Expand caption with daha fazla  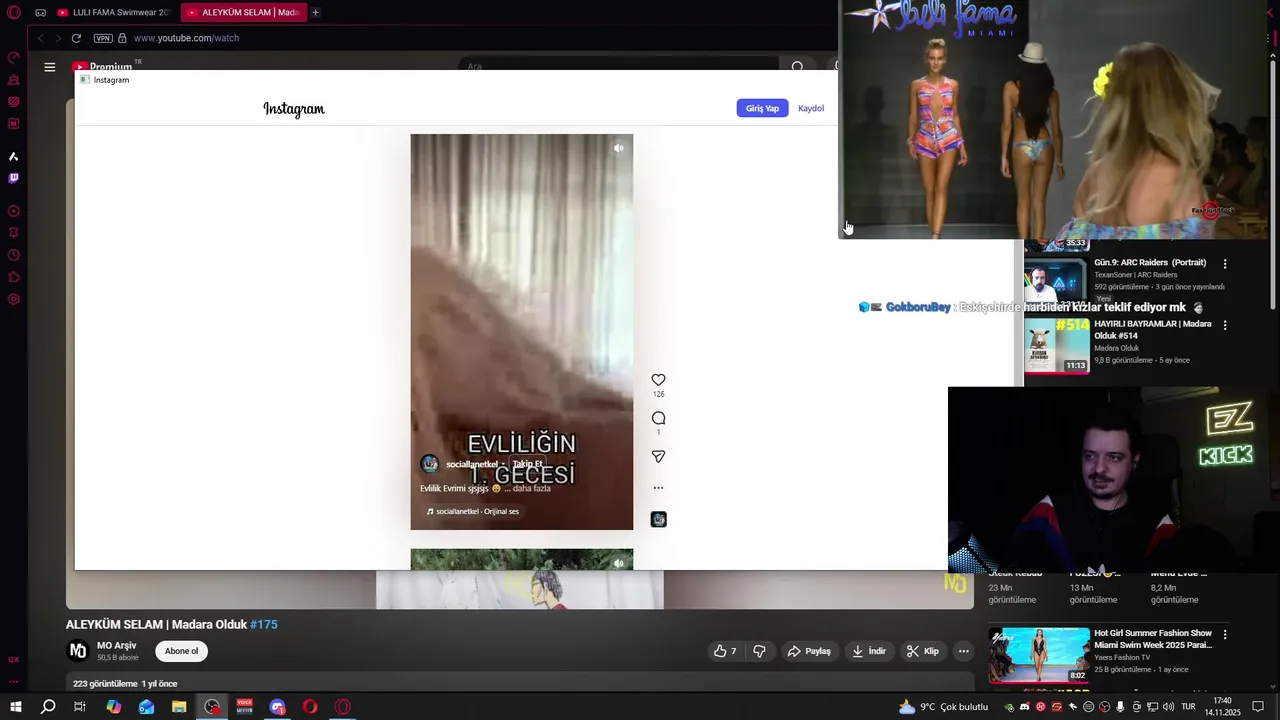click(532, 488)
